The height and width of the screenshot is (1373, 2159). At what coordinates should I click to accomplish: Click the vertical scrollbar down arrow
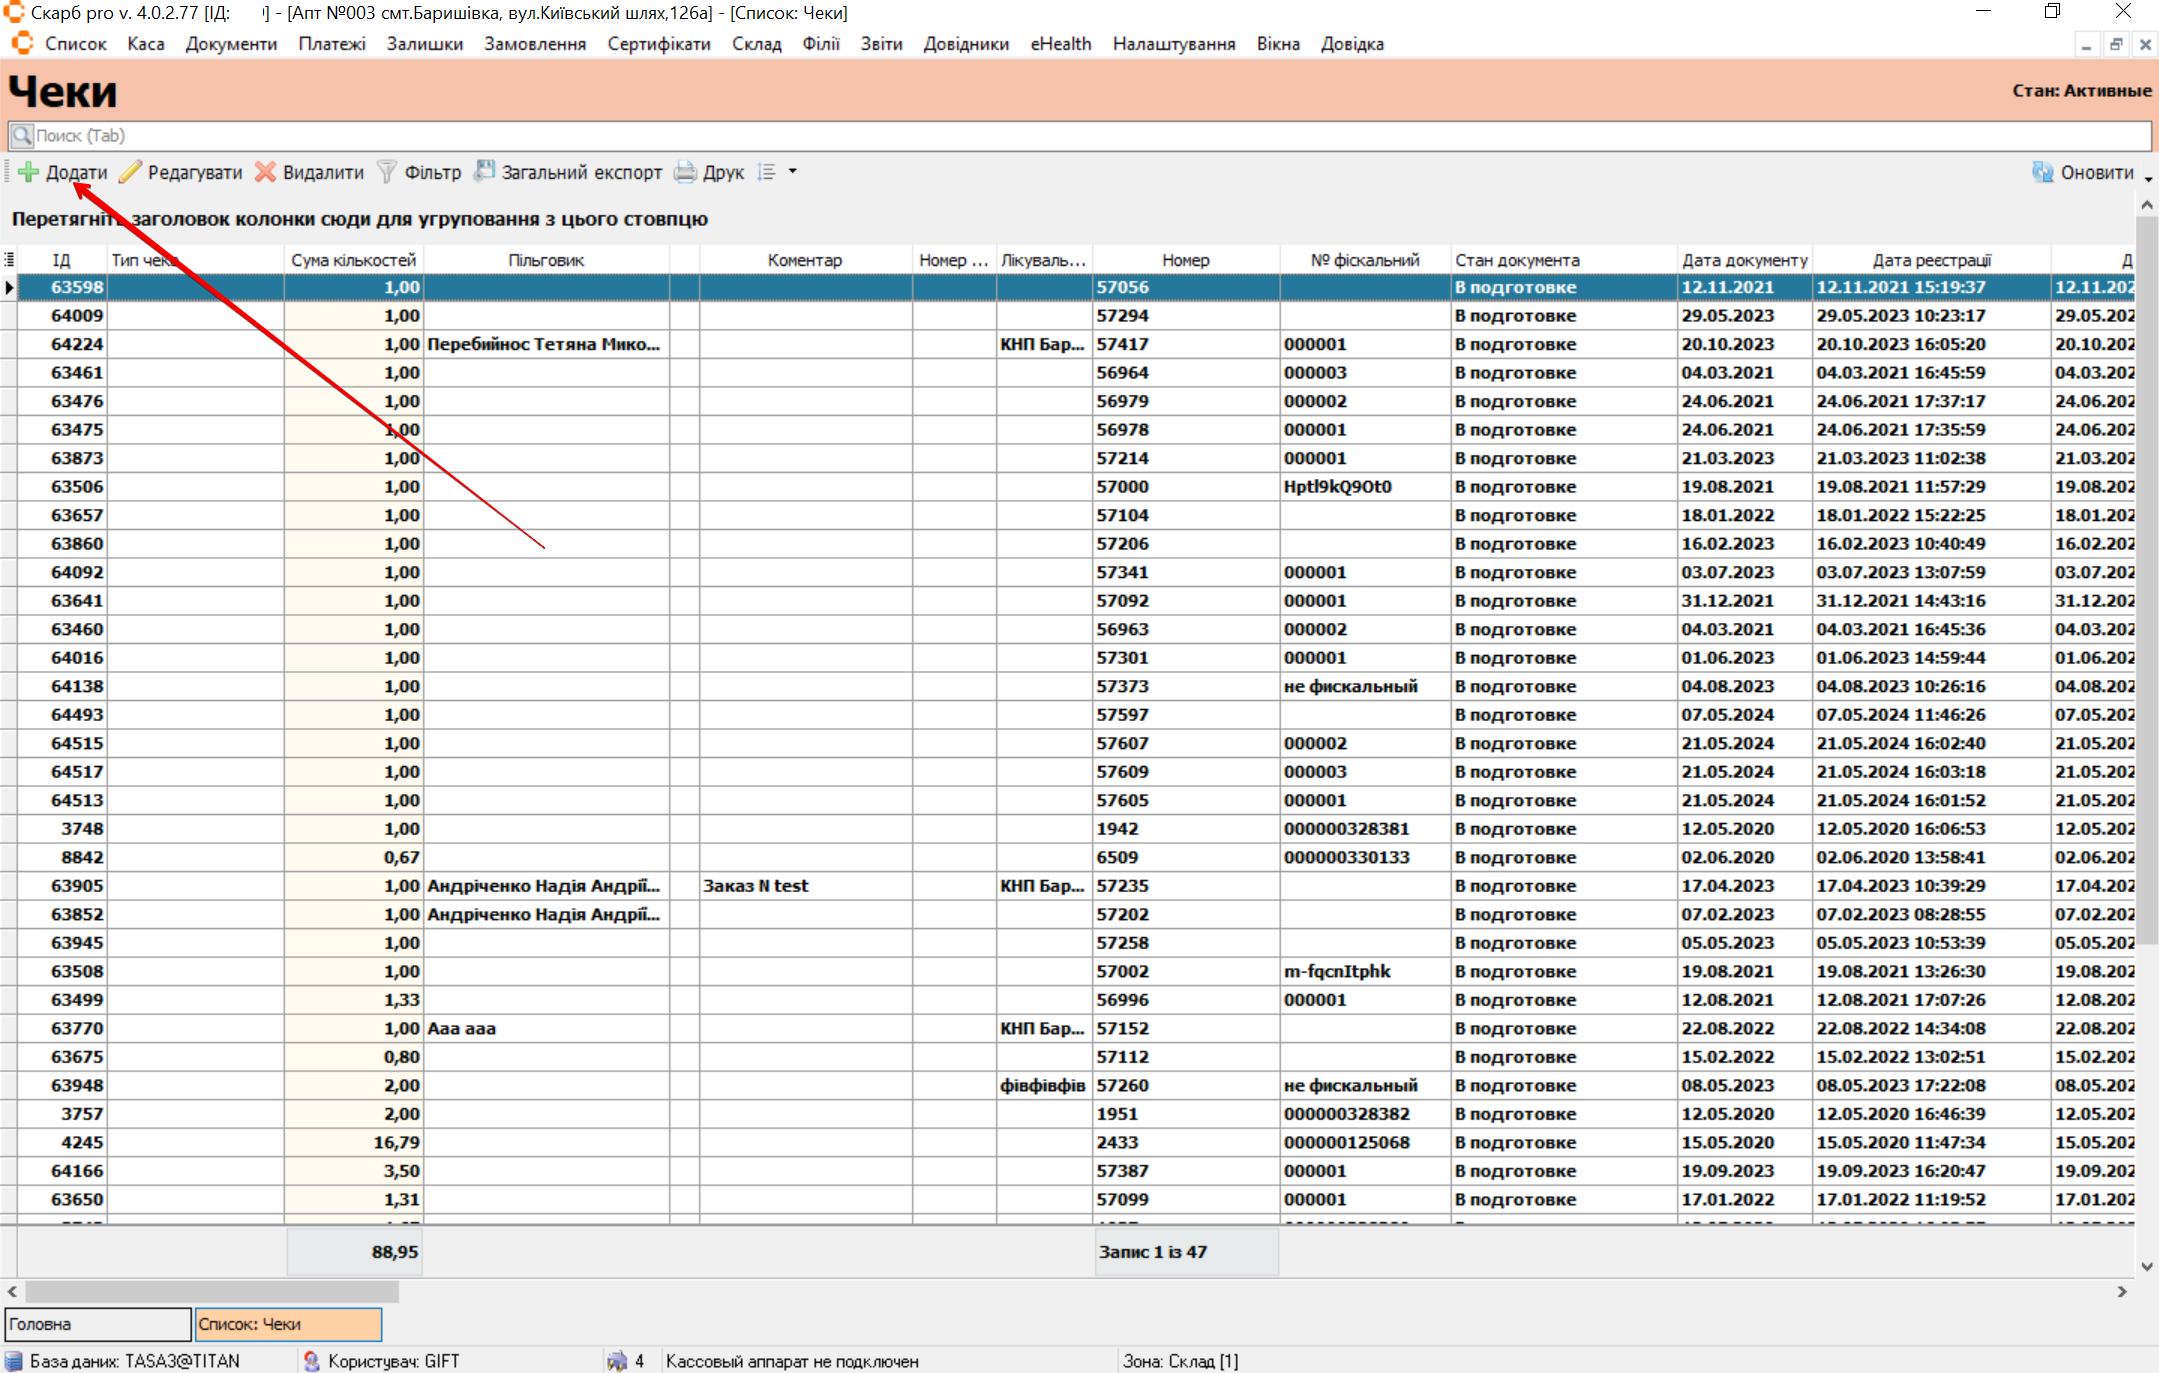pyautogui.click(x=2147, y=1266)
